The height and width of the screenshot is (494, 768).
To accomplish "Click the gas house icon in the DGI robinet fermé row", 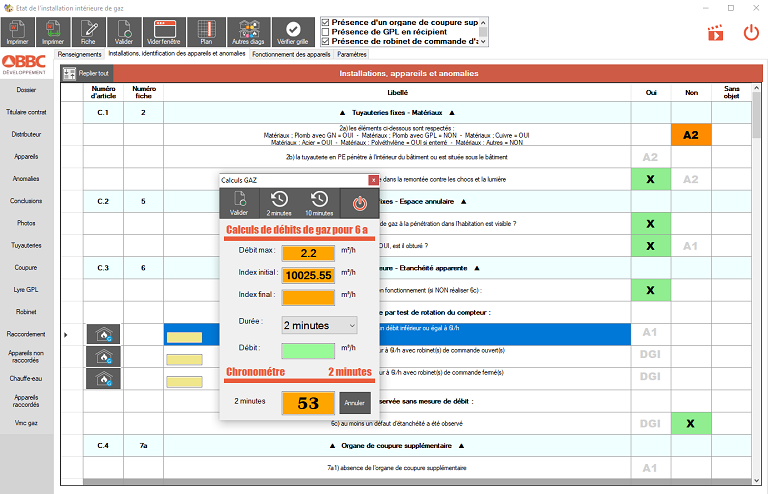I will click(x=103, y=379).
